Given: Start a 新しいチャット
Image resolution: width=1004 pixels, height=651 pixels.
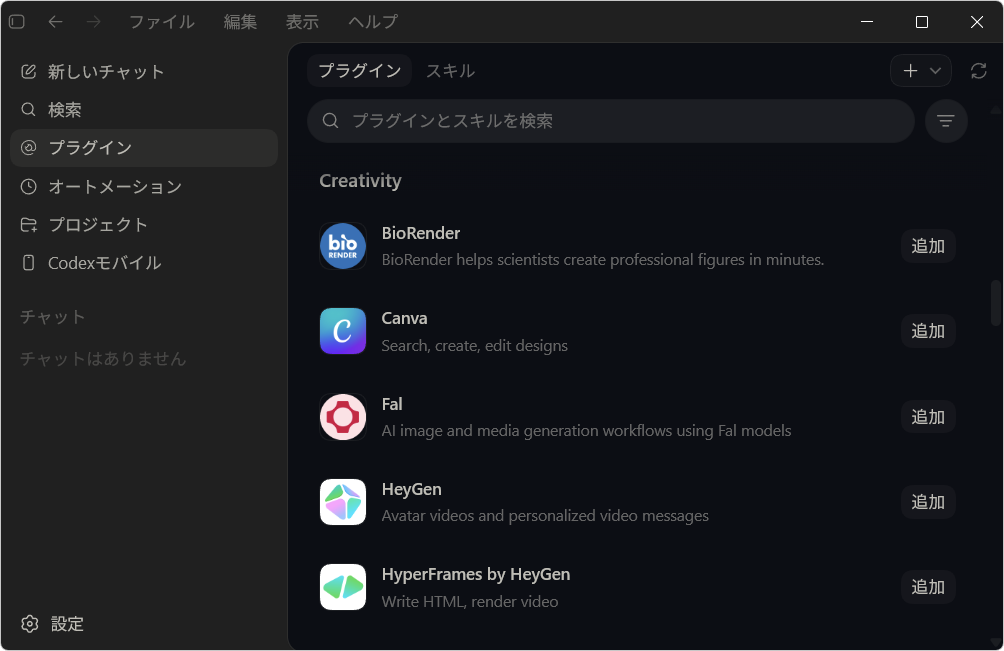Looking at the screenshot, I should 144,71.
